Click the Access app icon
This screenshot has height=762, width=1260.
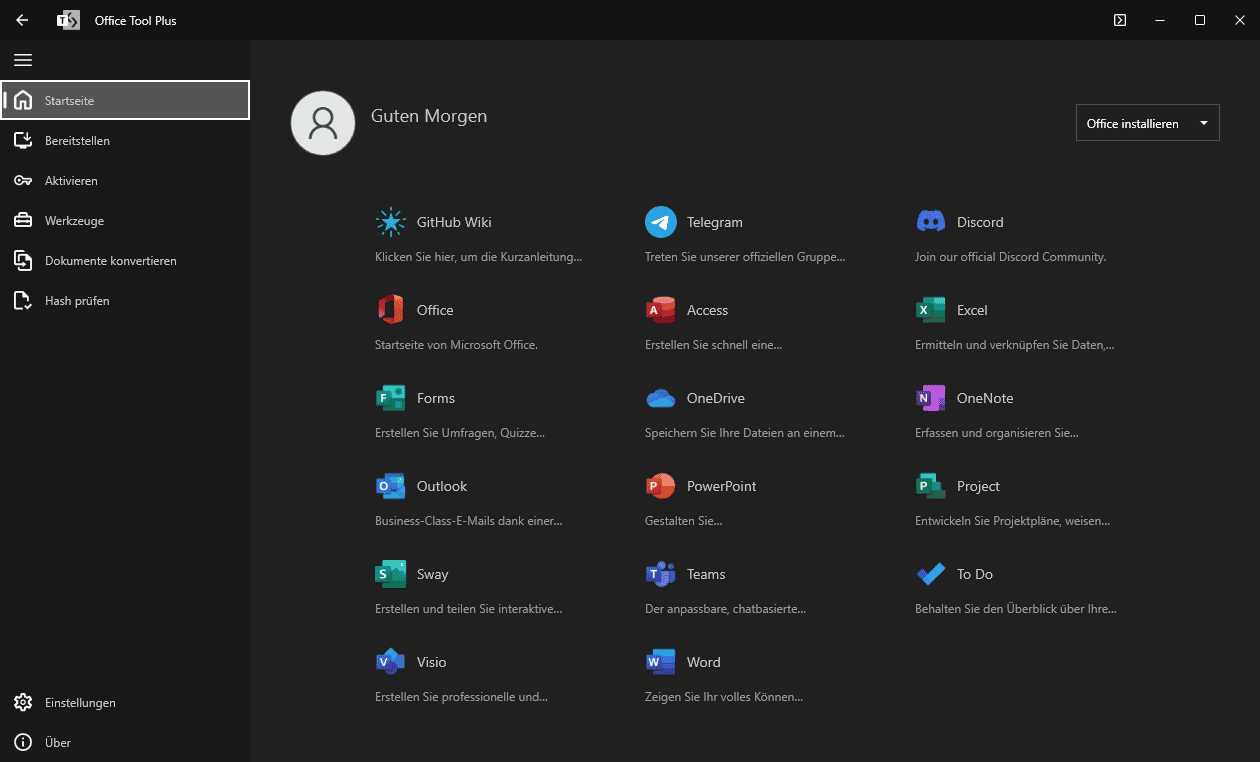click(660, 310)
